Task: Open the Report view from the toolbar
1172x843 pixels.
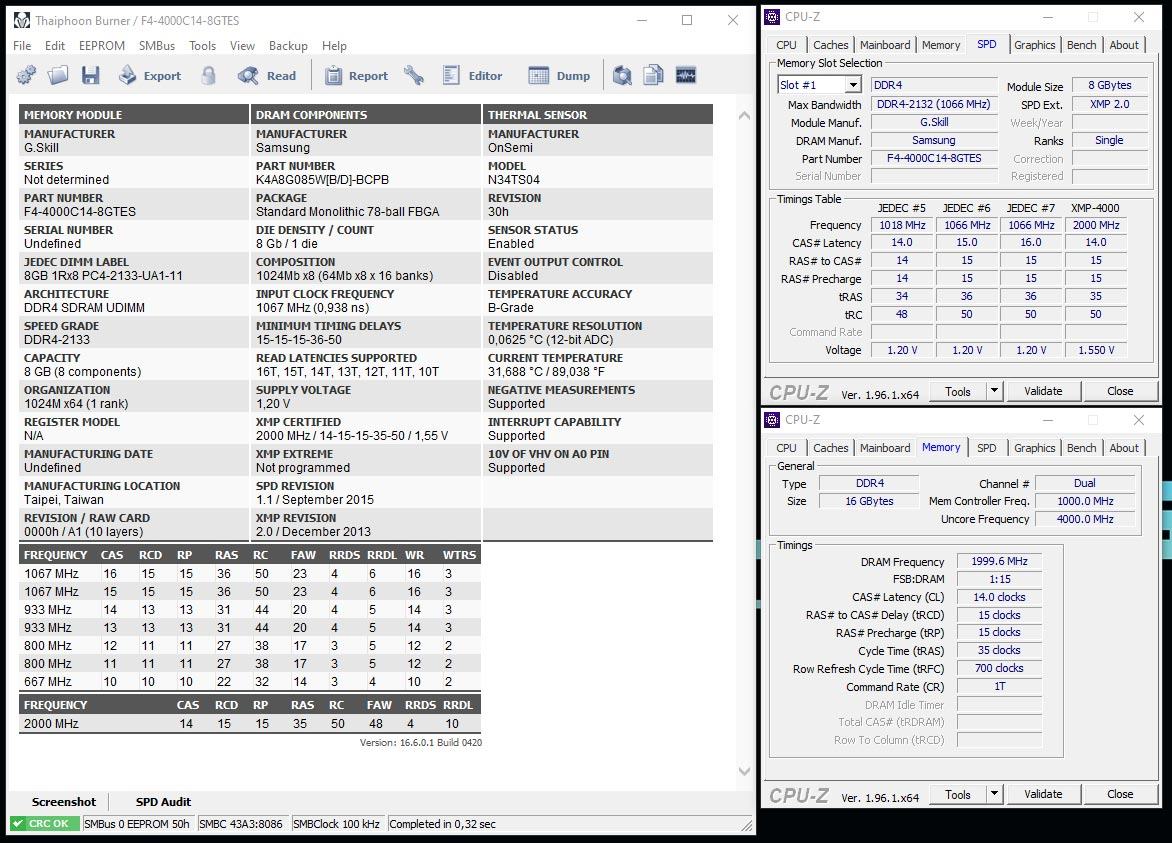Action: (357, 75)
